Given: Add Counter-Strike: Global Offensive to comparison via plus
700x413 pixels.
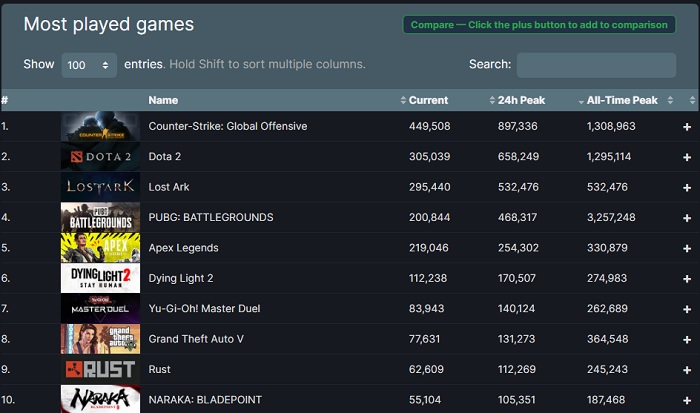Looking at the screenshot, I should pyautogui.click(x=687, y=127).
